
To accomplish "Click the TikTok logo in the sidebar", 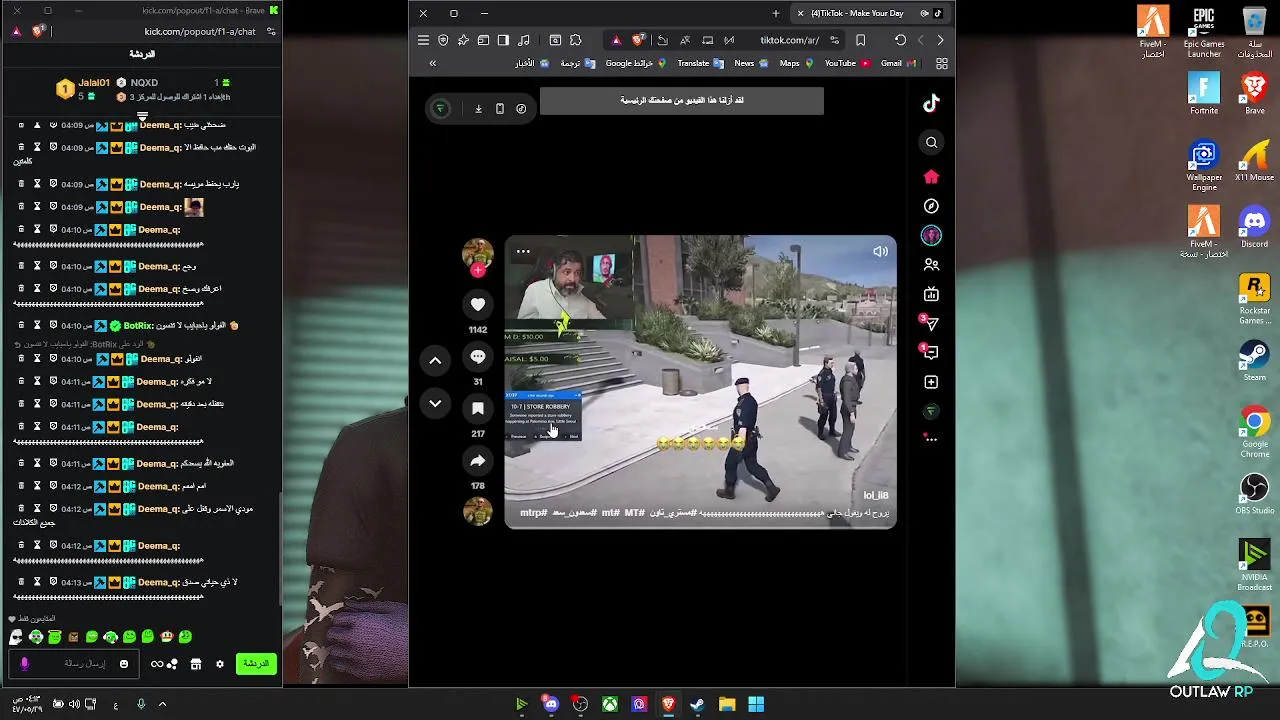I will 931,103.
